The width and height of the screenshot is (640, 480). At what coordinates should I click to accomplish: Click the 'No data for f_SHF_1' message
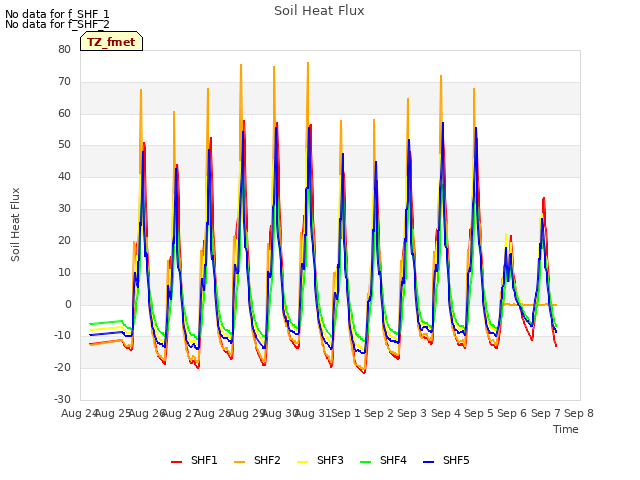[x=57, y=14]
